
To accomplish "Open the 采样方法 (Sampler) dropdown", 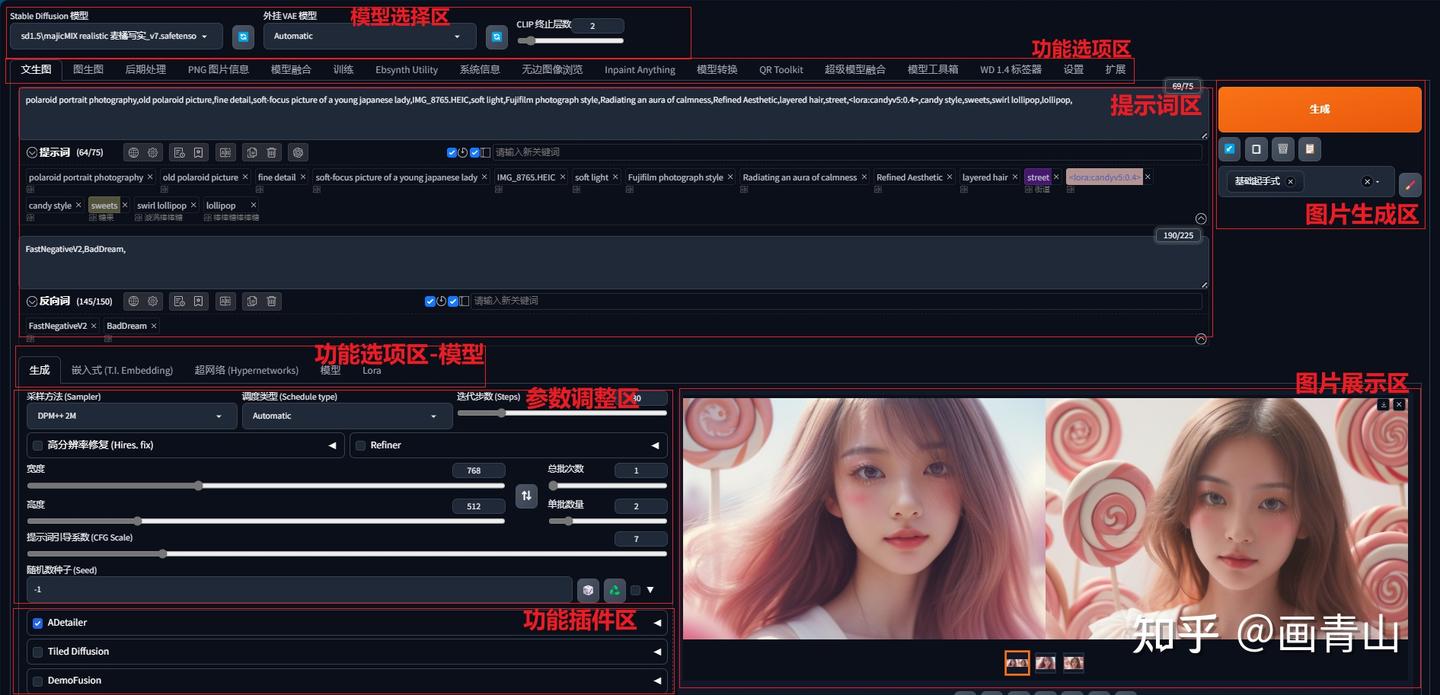I will coord(130,415).
